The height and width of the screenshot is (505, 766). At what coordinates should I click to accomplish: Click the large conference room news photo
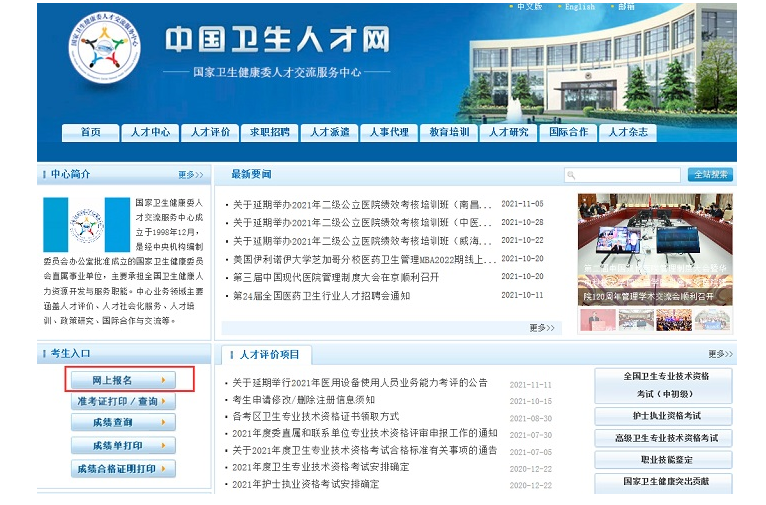coord(655,249)
